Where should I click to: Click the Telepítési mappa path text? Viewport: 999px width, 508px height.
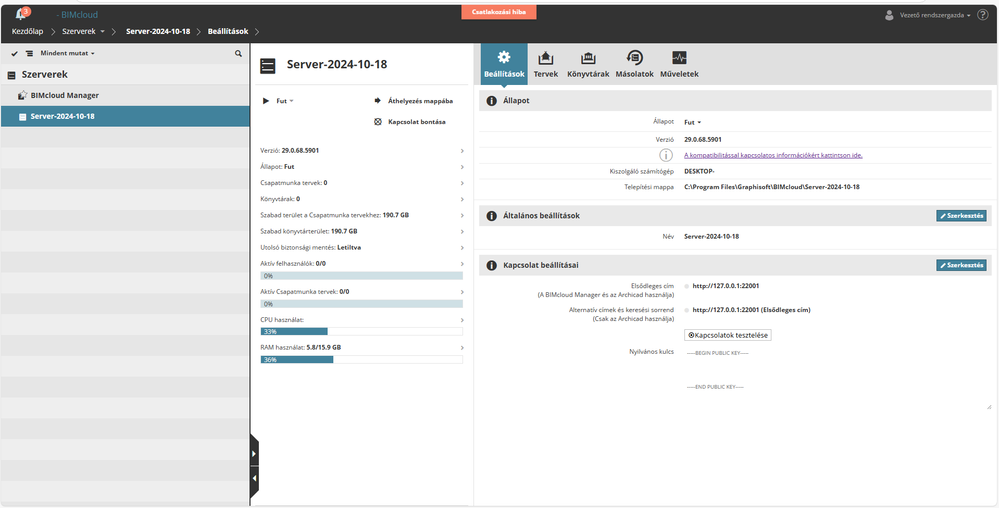coord(772,187)
